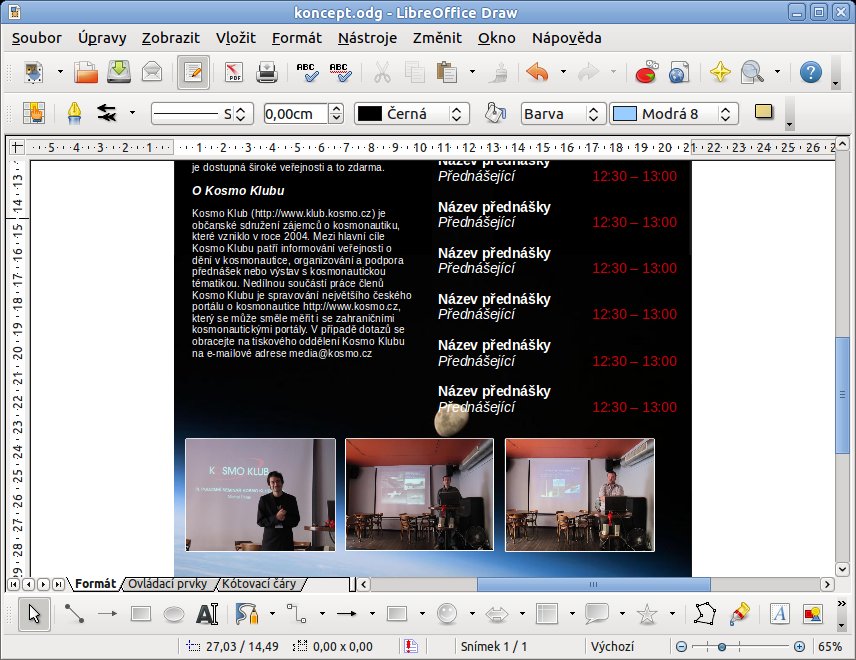
Task: Click zoom in plus button
Action: pos(799,647)
